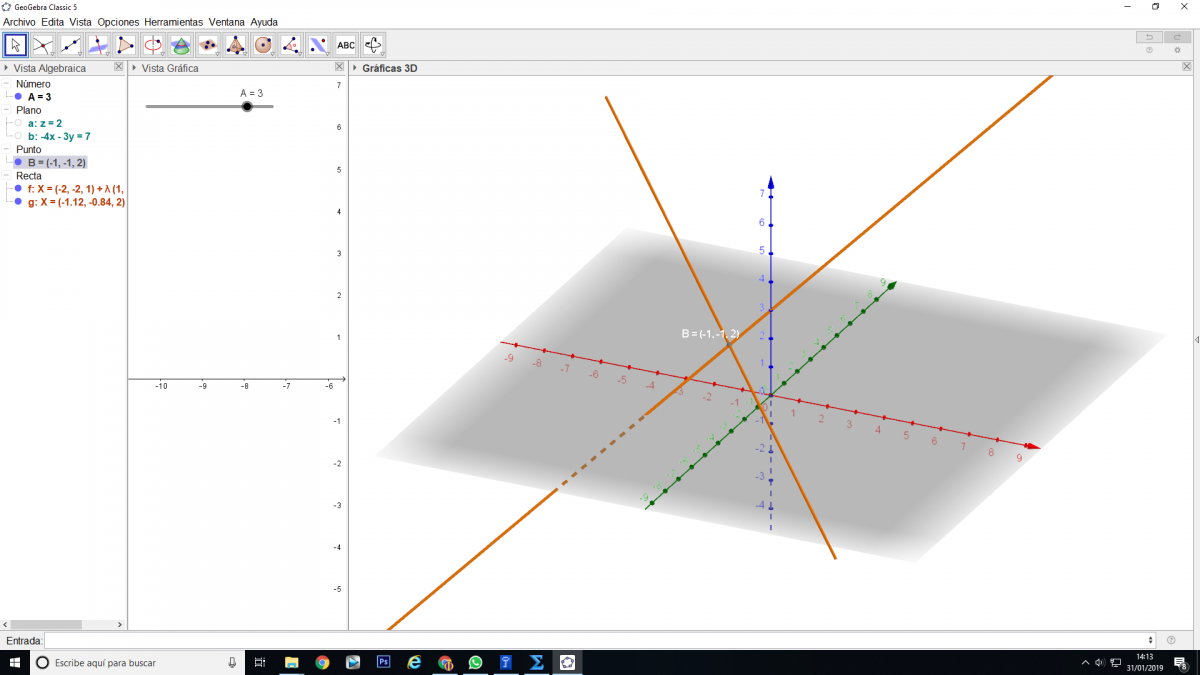The width and height of the screenshot is (1200, 675).
Task: Collapse the Recta group in Vista Algebraica
Action: coord(7,175)
